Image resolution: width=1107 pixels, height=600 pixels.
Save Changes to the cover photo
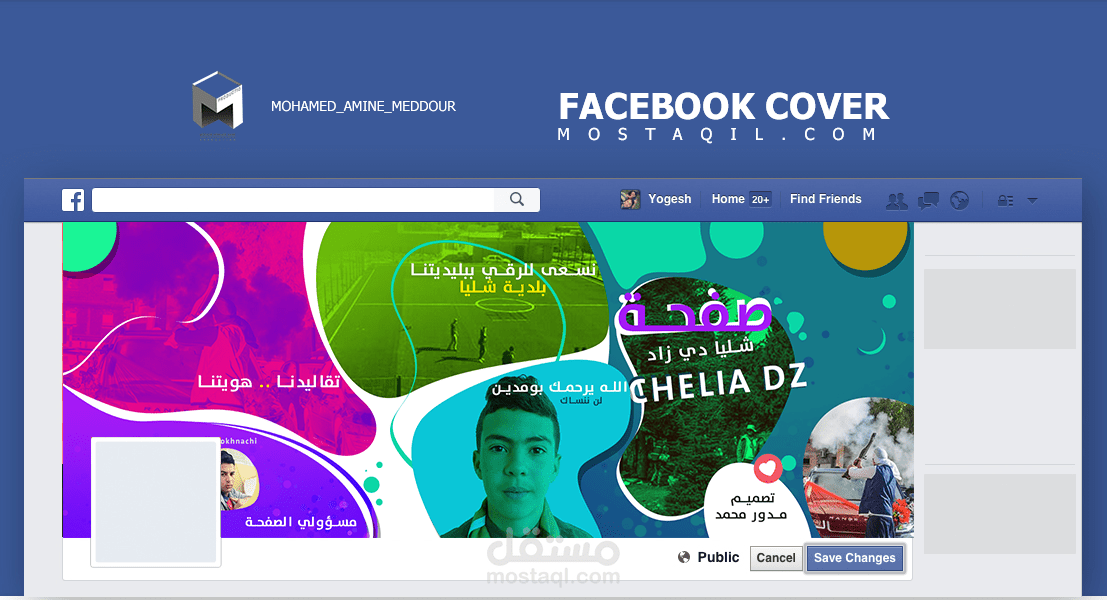(x=854, y=558)
